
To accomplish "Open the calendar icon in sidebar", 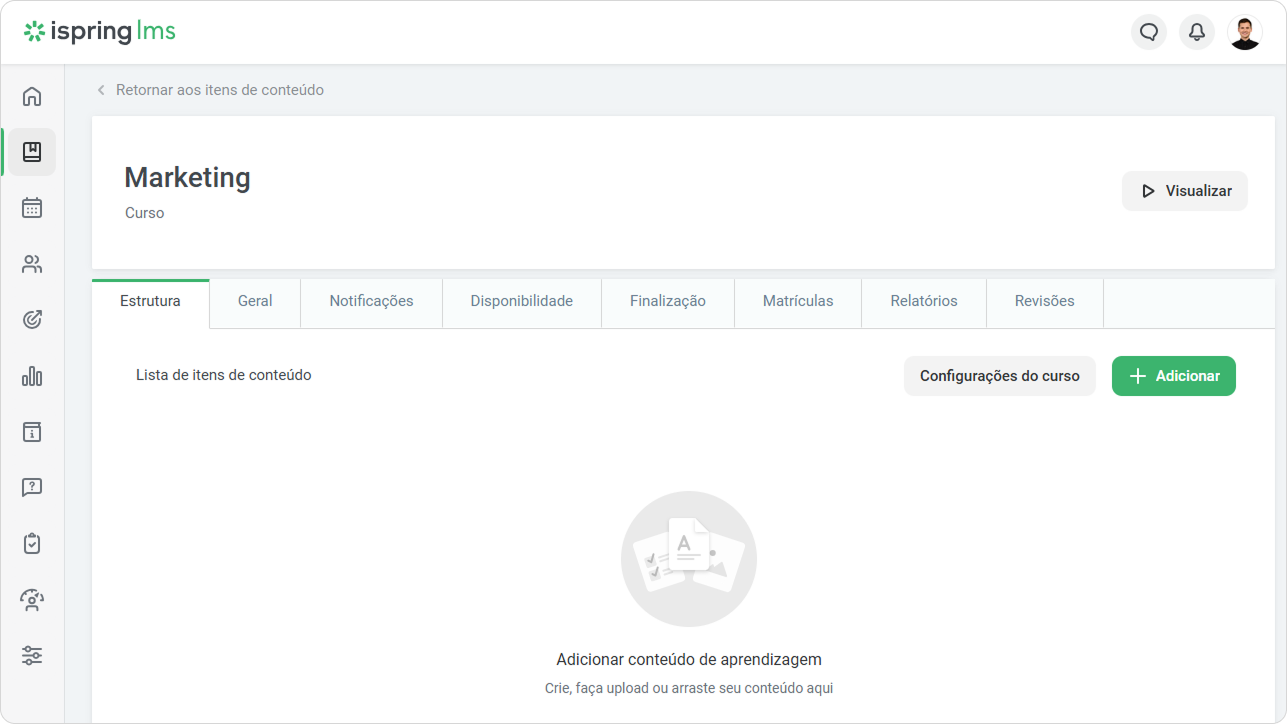I will pos(32,208).
